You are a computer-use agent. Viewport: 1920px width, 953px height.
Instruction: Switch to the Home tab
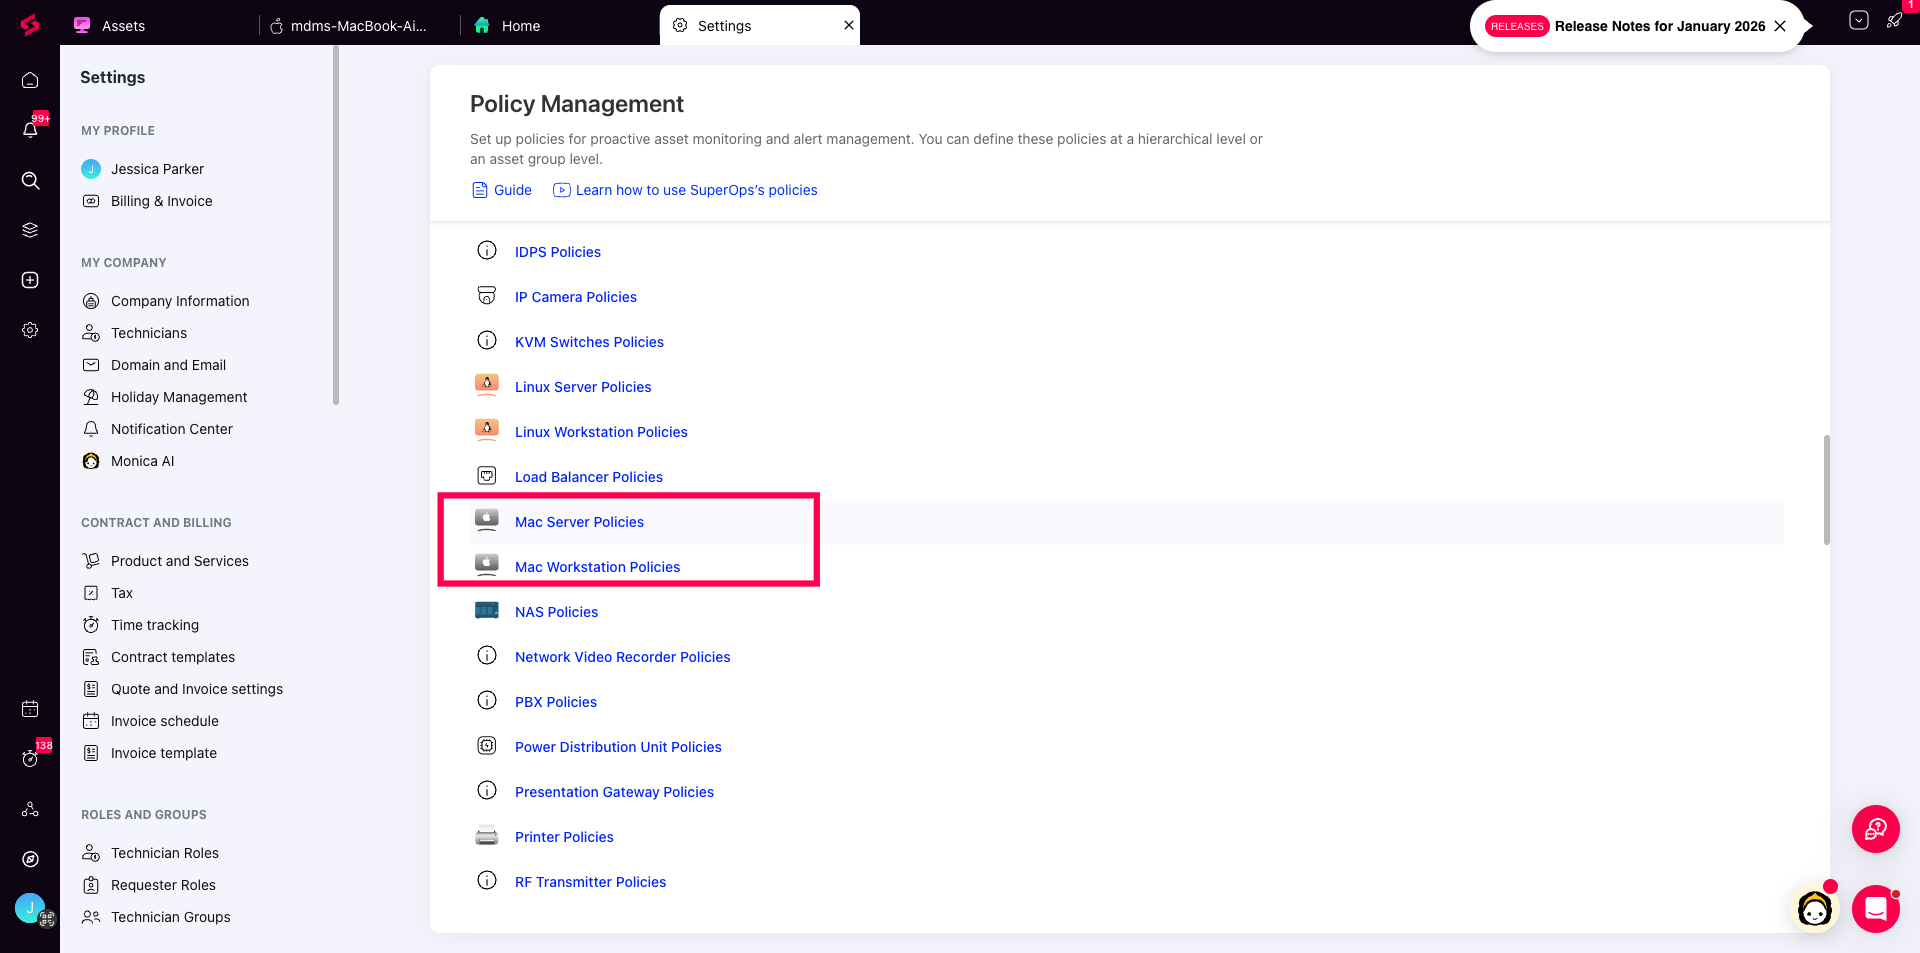[521, 26]
